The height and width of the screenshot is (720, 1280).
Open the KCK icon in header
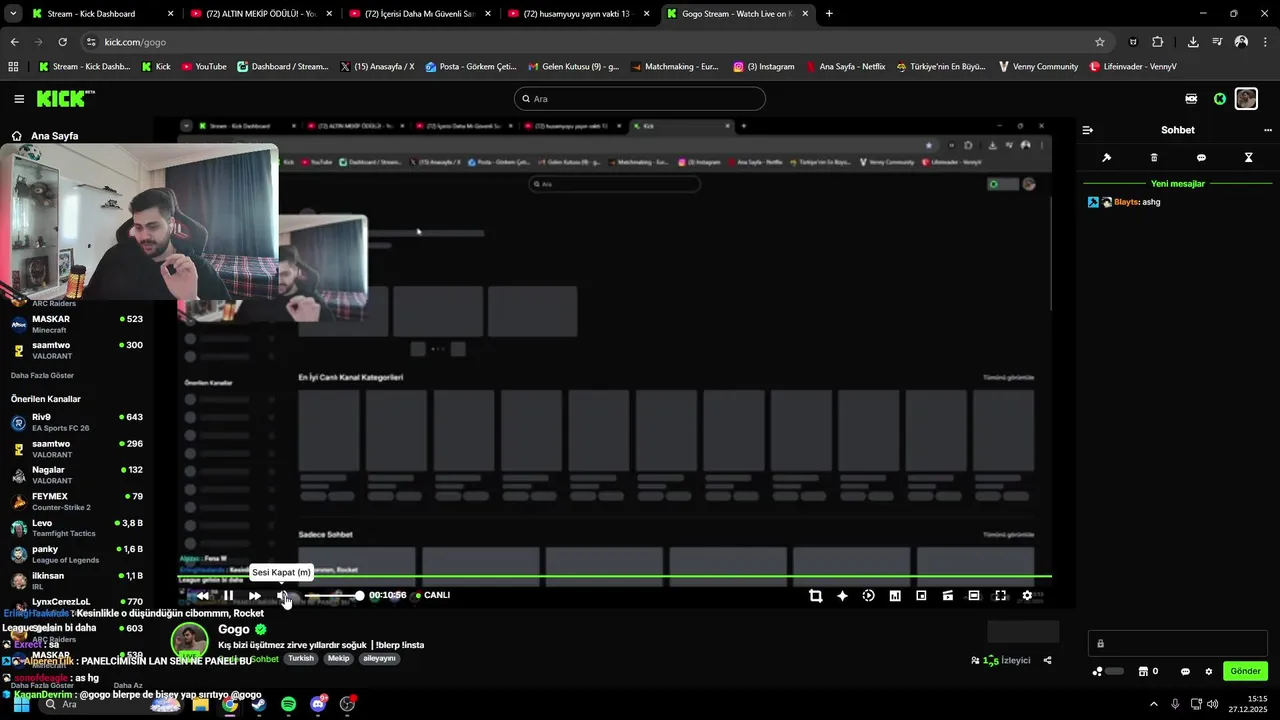click(x=1191, y=99)
